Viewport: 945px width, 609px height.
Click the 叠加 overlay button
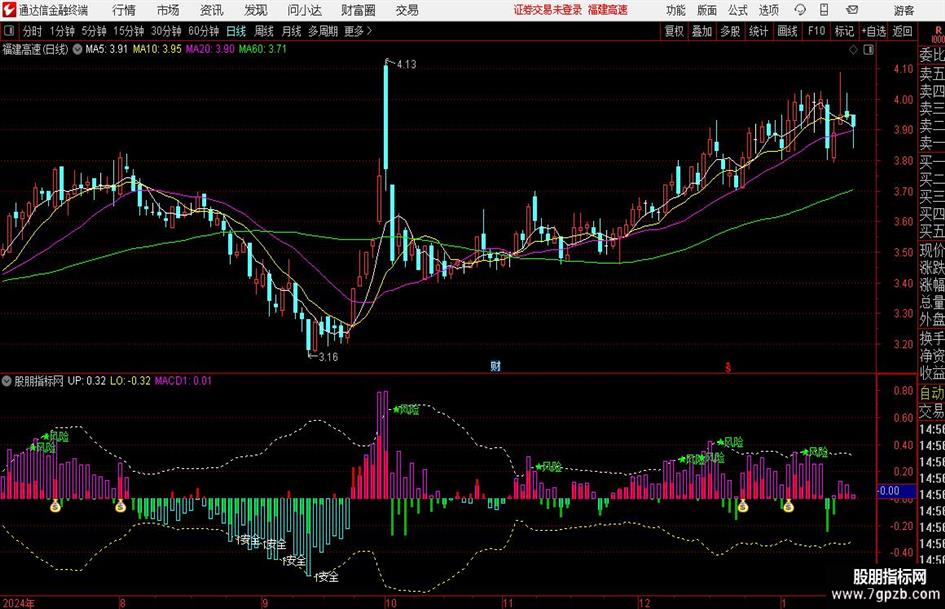click(x=702, y=31)
